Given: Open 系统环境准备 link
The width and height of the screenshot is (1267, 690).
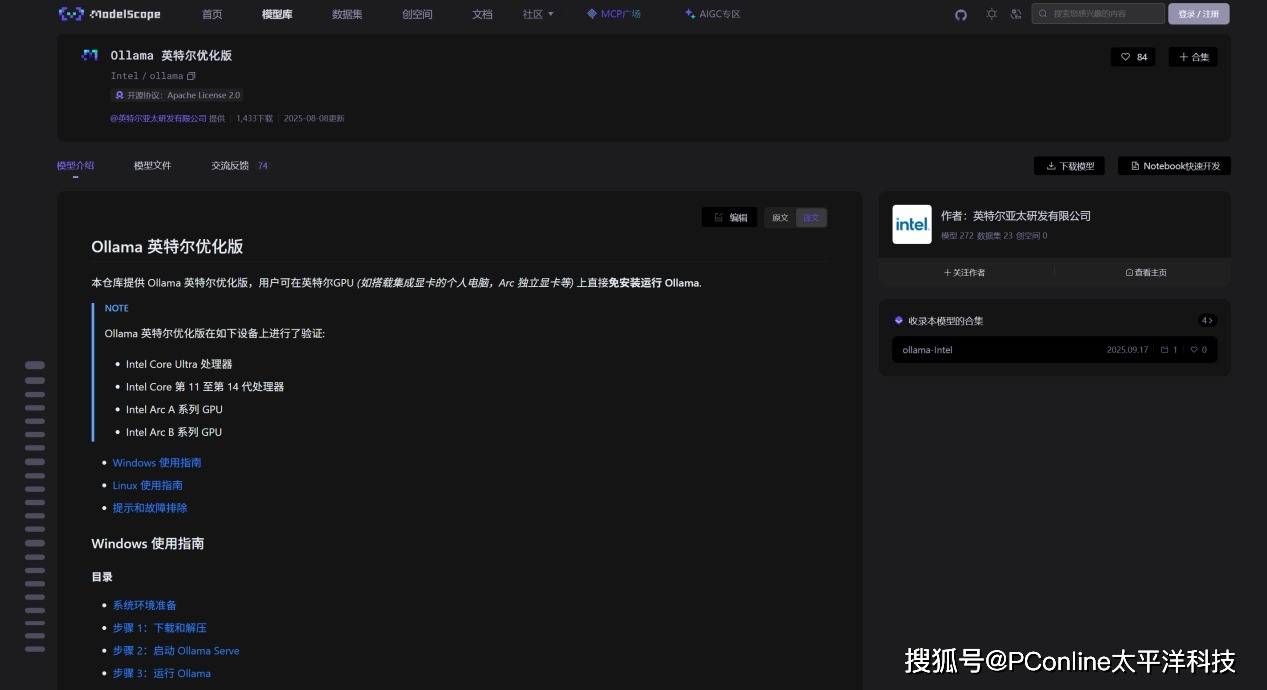Looking at the screenshot, I should 144,605.
